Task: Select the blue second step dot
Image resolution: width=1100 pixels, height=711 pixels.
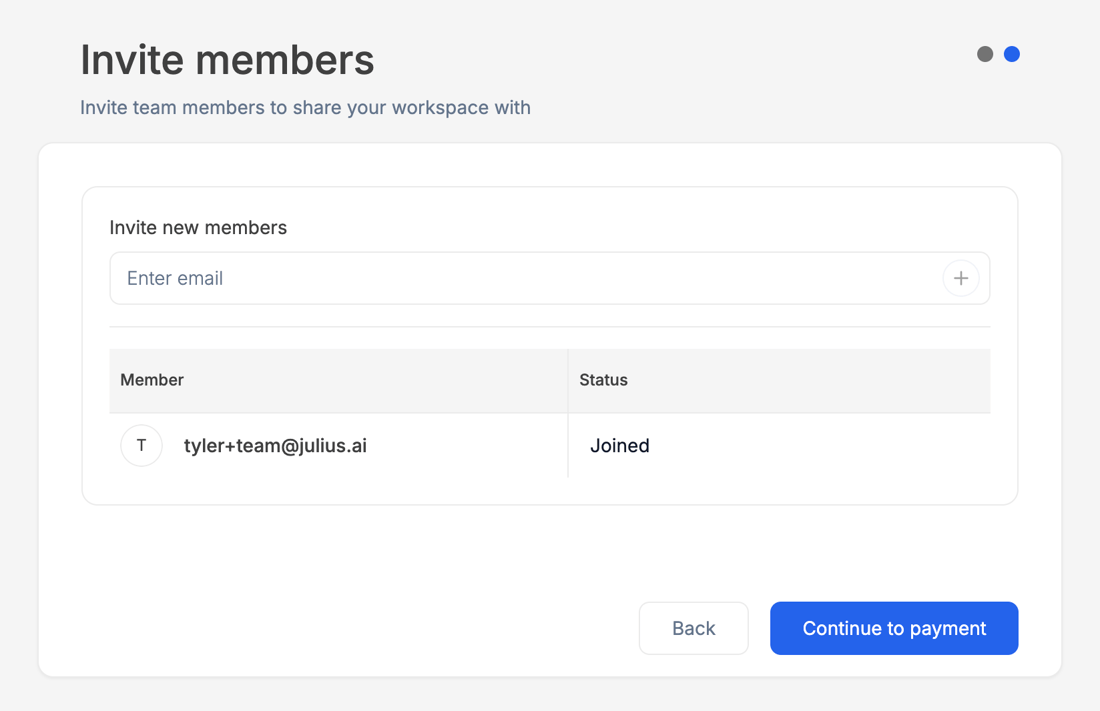Action: coord(1012,54)
